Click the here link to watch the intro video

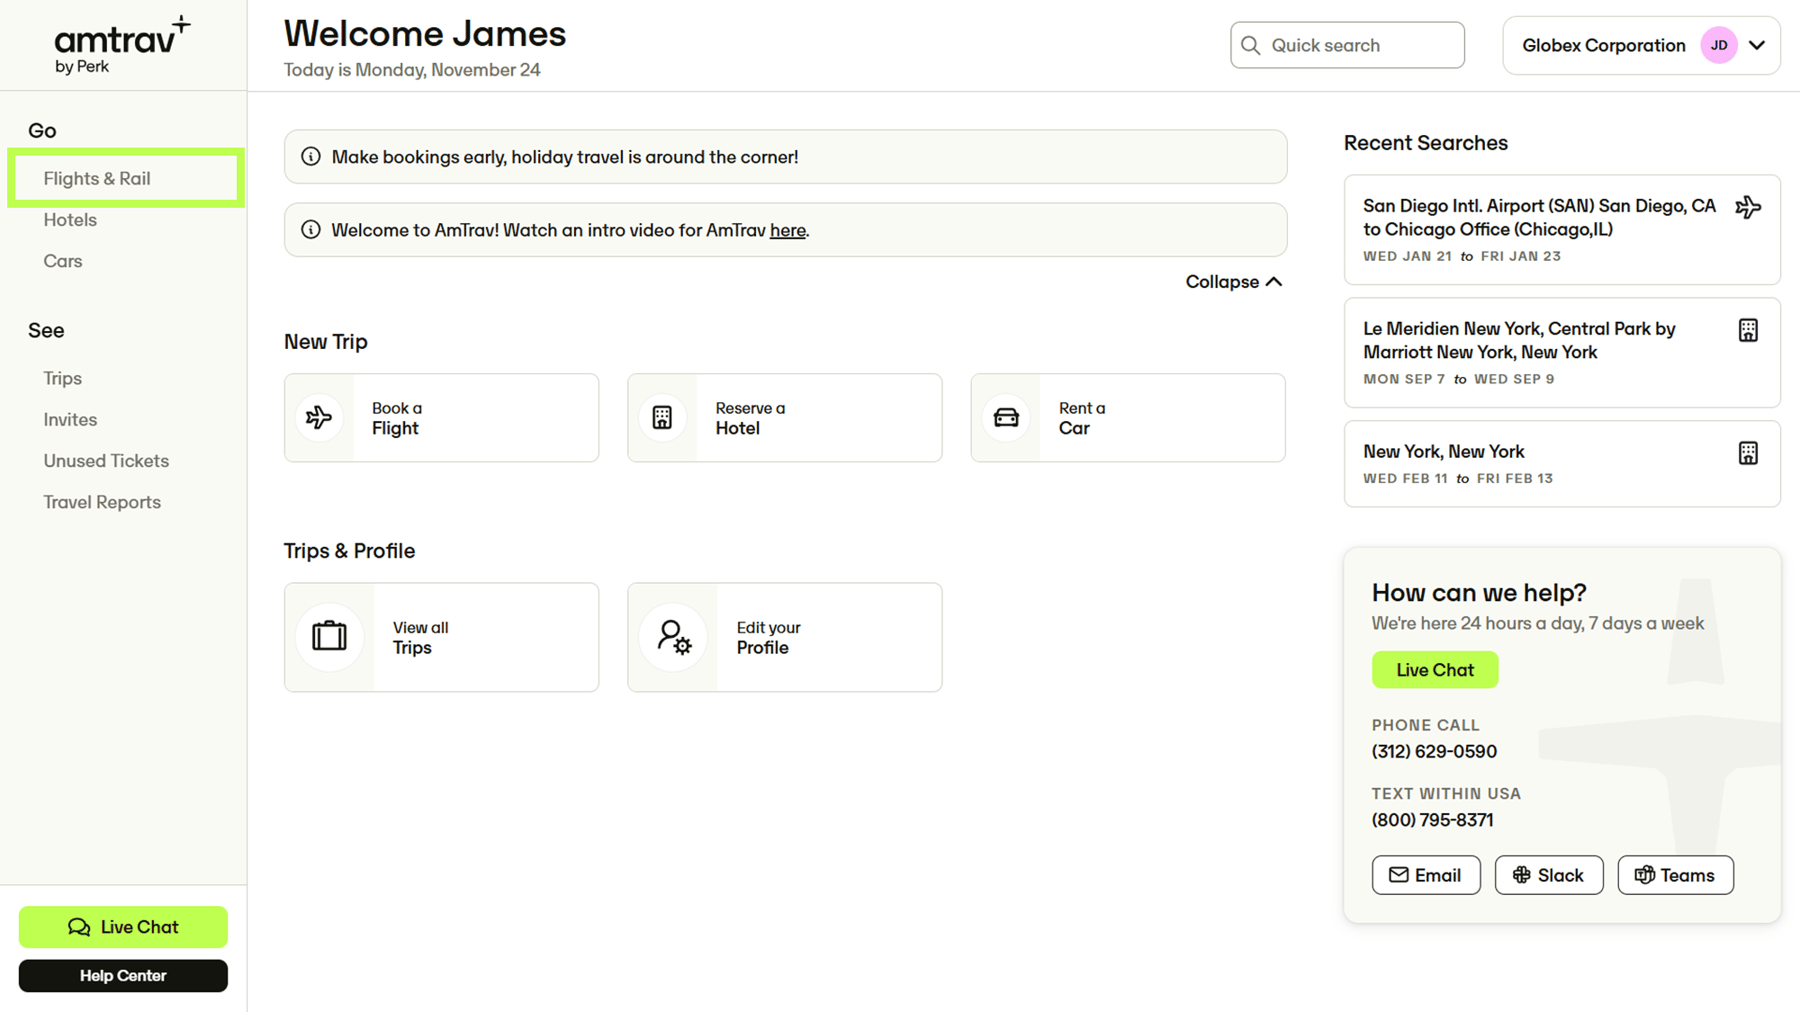click(x=788, y=230)
